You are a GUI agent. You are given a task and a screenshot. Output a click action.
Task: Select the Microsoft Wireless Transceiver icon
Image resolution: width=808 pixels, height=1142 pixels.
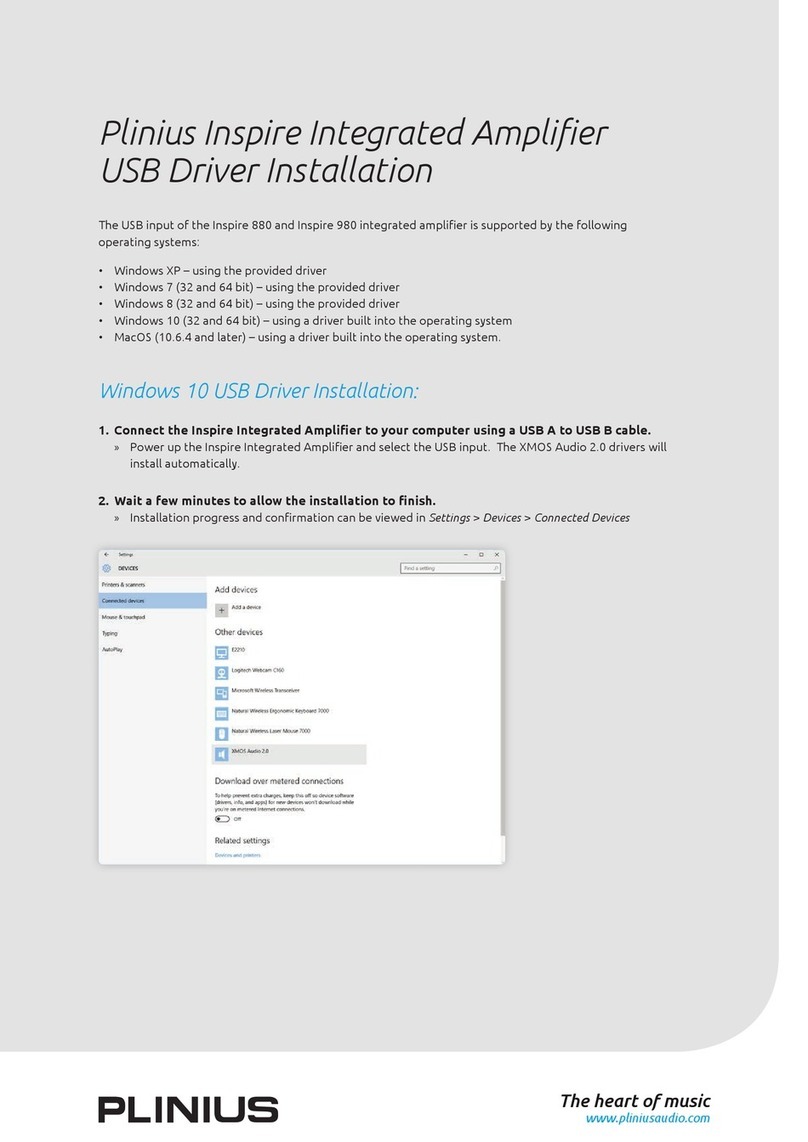click(x=221, y=693)
